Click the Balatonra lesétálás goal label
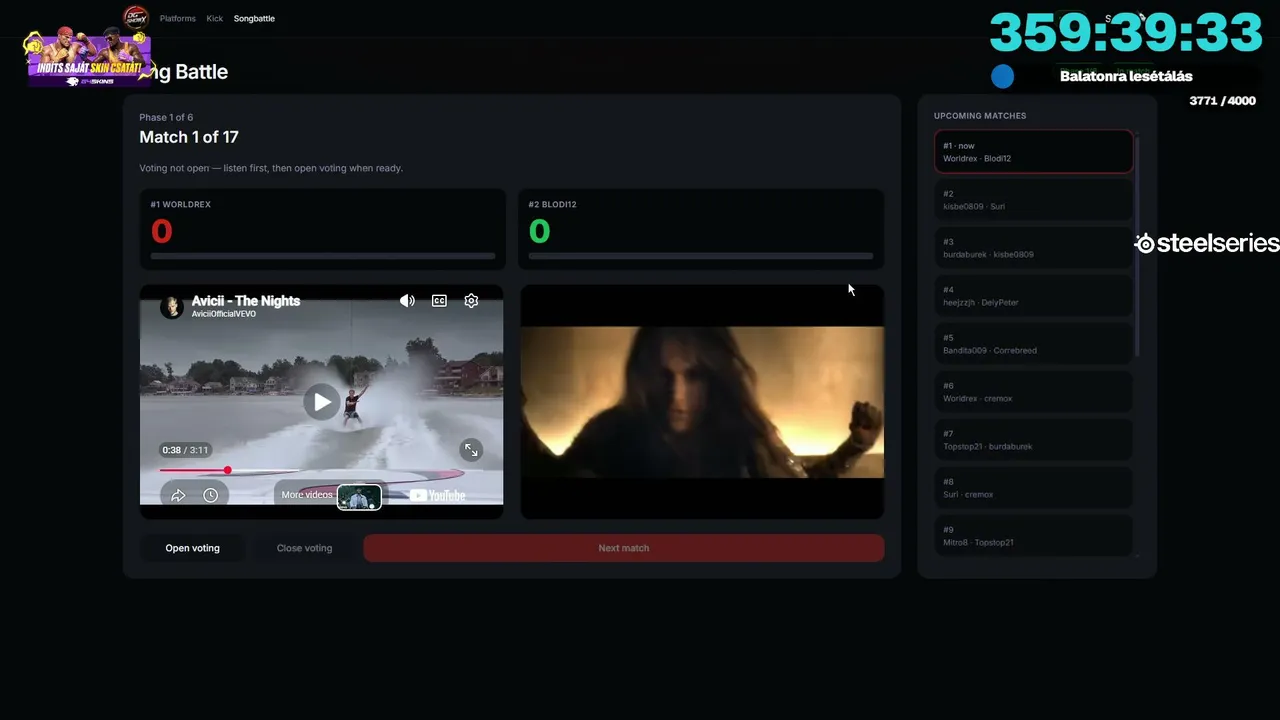The image size is (1280, 720). pos(1126,76)
